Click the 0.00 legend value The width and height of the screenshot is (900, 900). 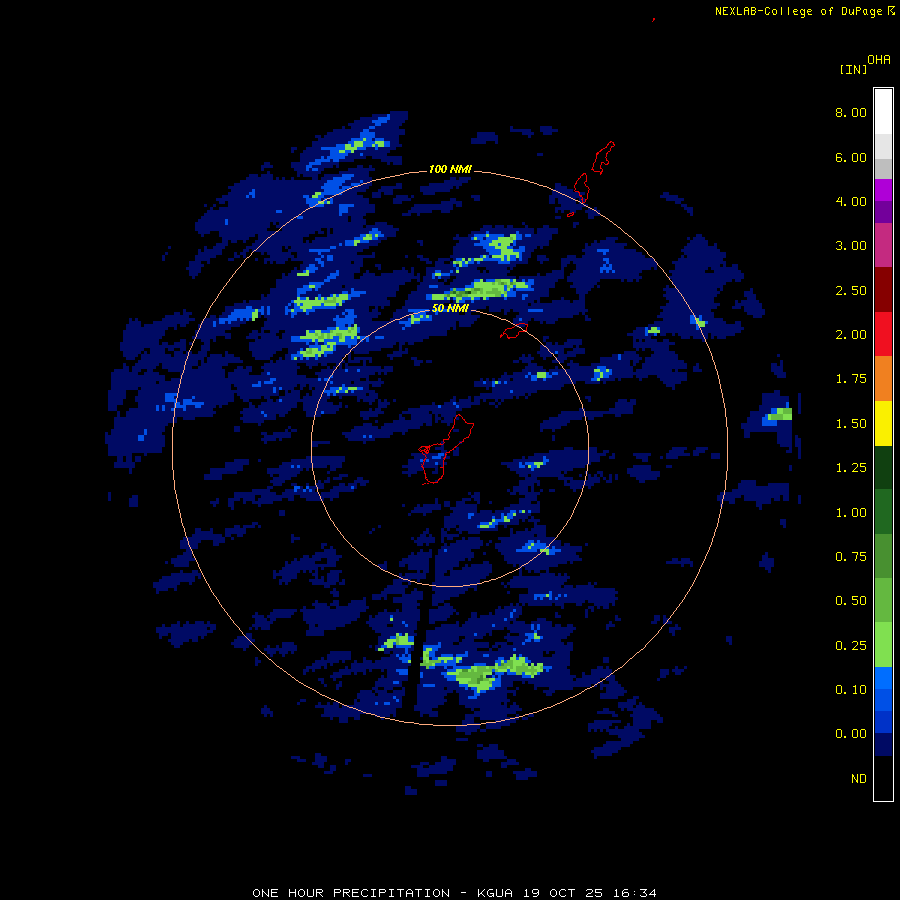(x=851, y=734)
